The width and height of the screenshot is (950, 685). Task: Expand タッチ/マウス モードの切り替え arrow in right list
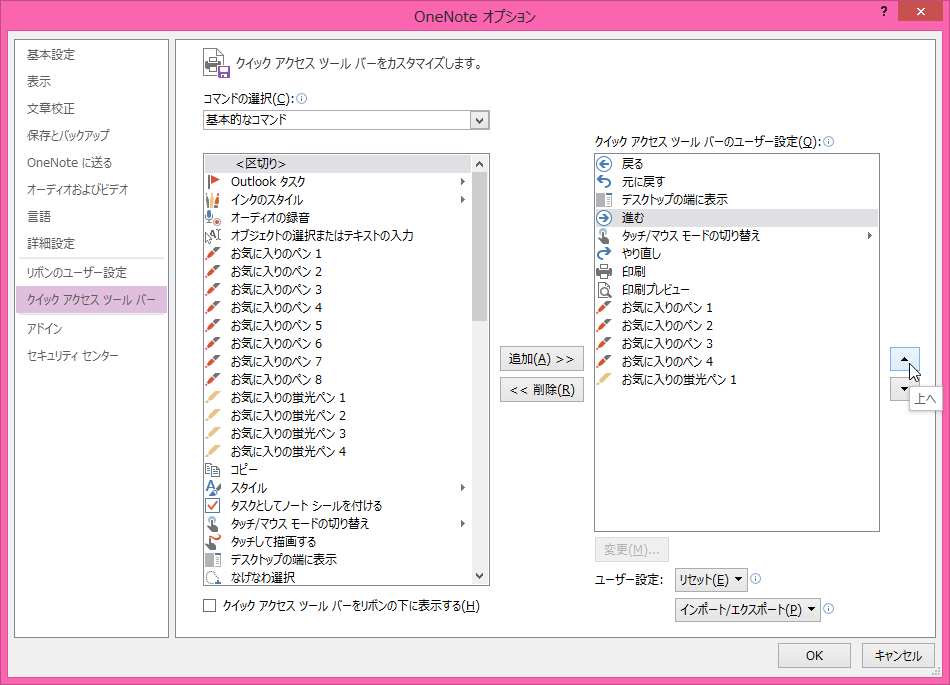coord(870,236)
